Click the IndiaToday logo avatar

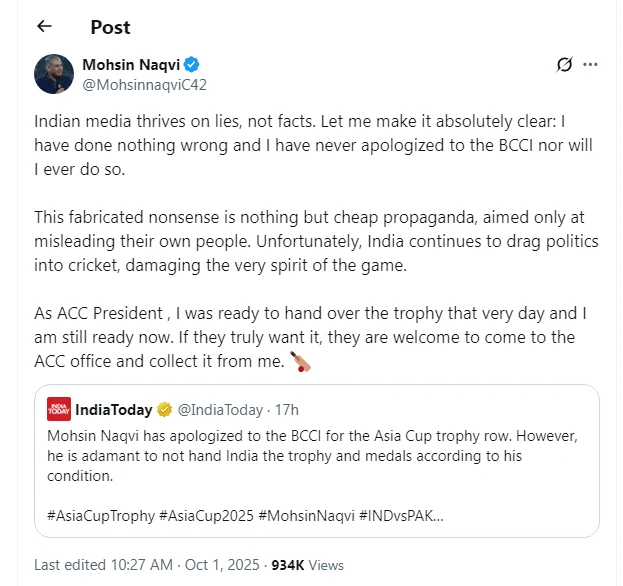[x=59, y=409]
